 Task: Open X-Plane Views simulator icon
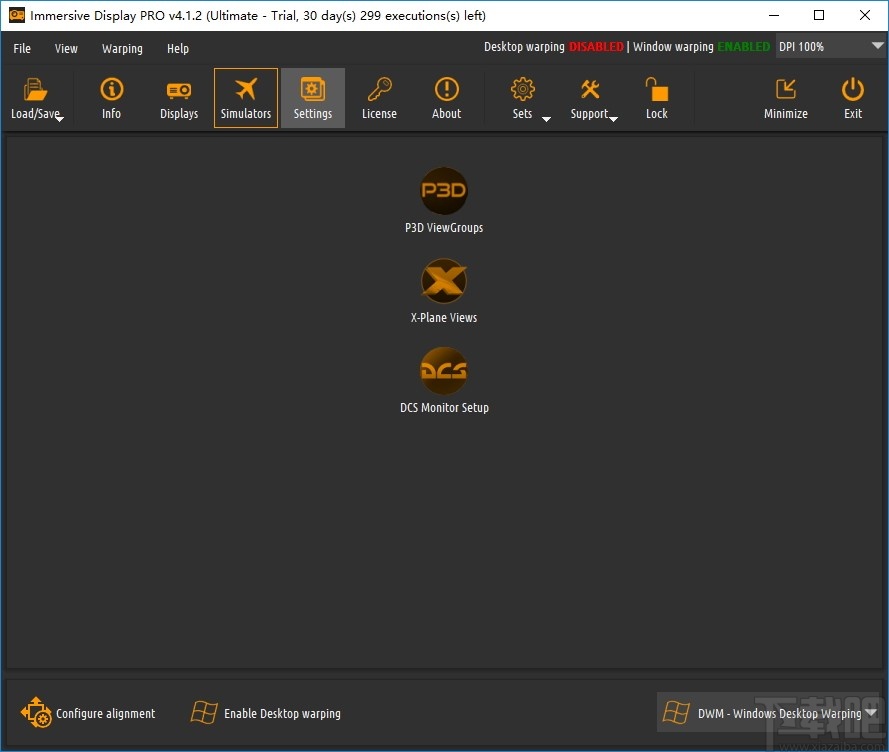click(x=444, y=281)
